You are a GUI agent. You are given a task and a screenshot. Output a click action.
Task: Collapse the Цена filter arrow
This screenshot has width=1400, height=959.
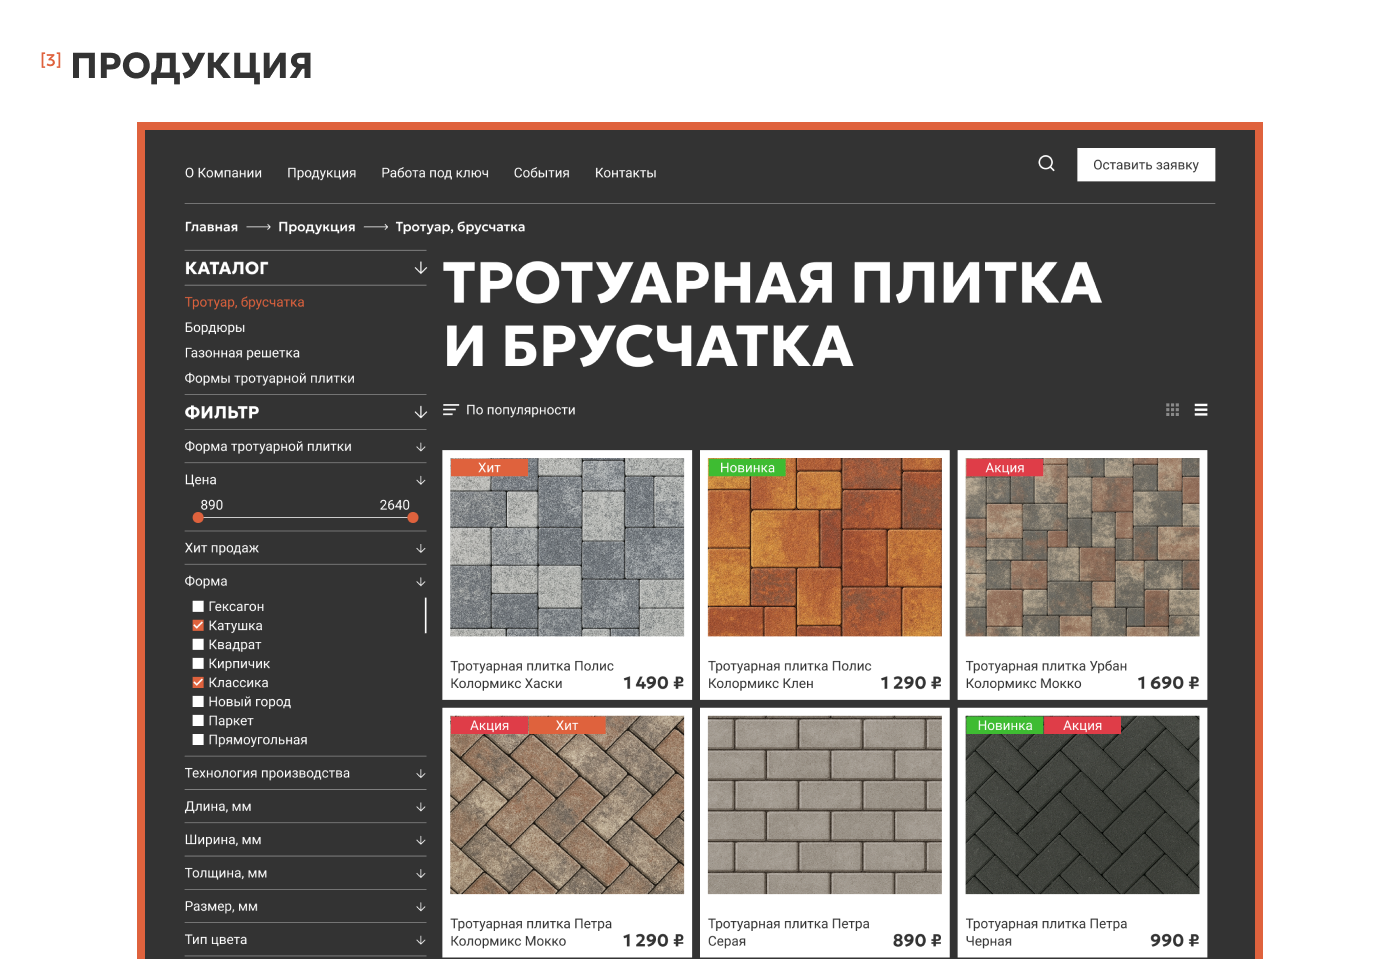coord(420,480)
